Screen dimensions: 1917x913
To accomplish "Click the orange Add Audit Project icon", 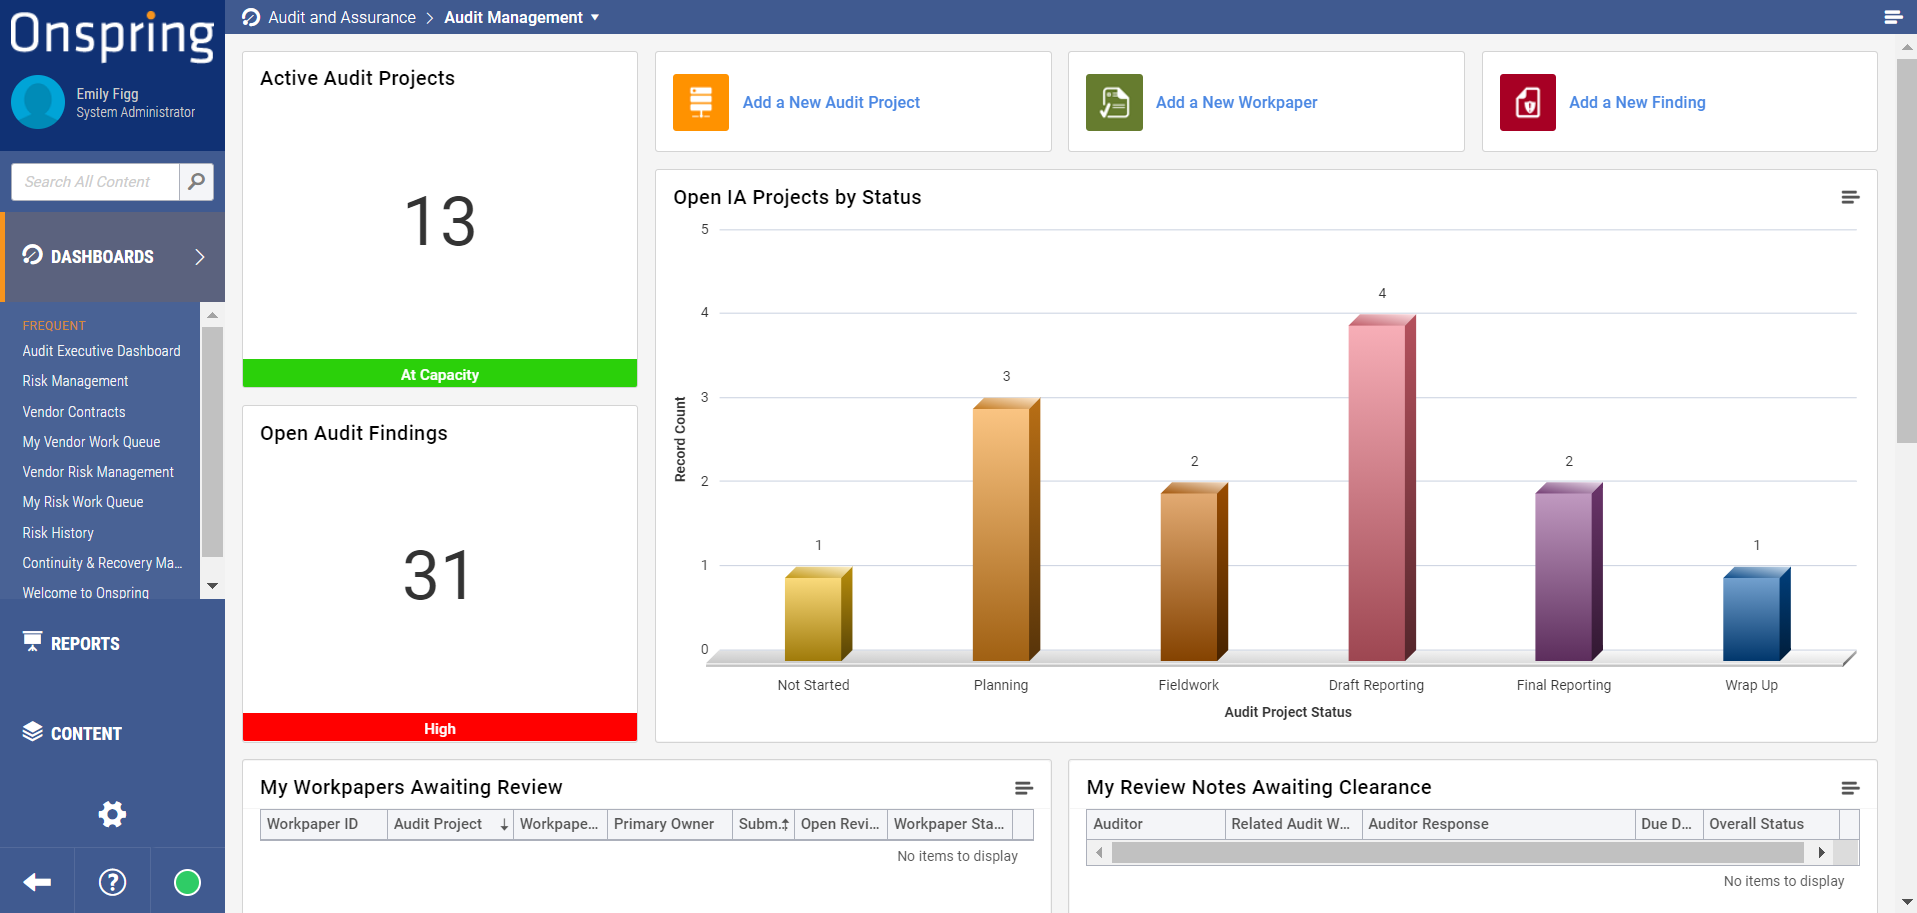I will [701, 102].
